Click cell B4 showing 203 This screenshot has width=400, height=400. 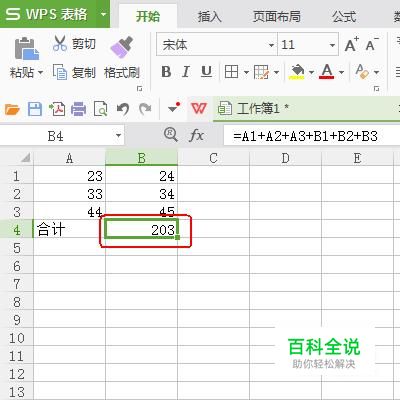pos(141,229)
